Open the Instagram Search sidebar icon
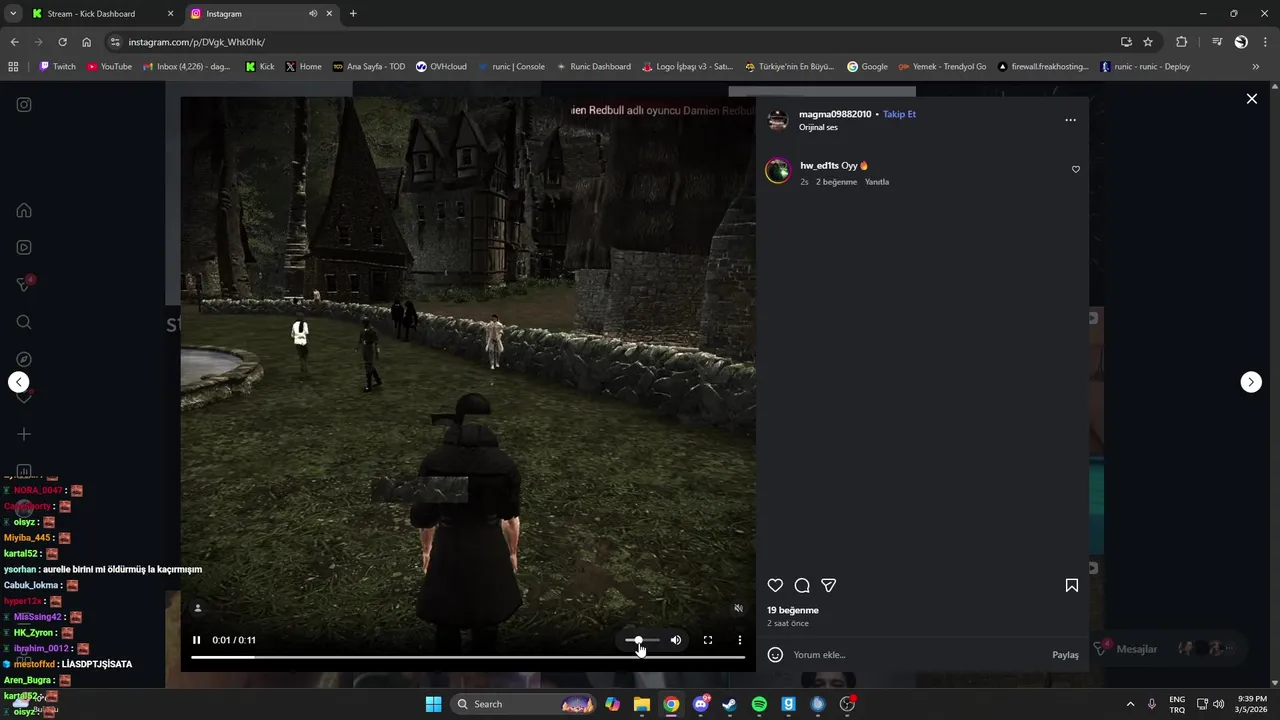Image resolution: width=1280 pixels, height=720 pixels. click(24, 322)
